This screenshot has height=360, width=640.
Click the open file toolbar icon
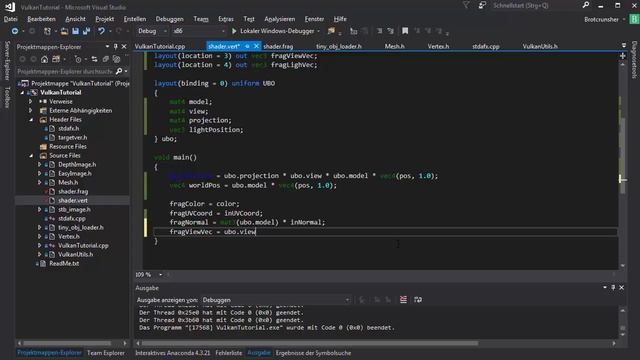[64, 31]
